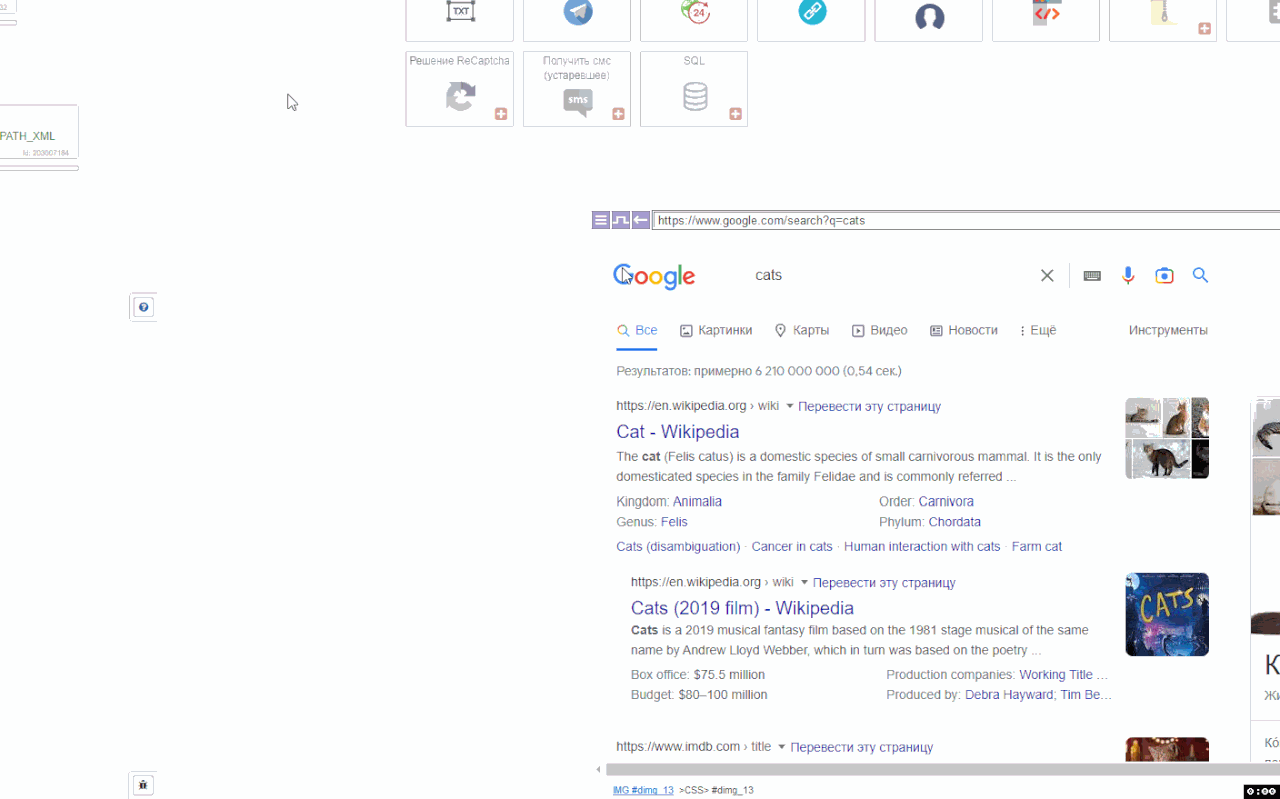Open the Chordata phylum link
This screenshot has width=1280, height=799.
(955, 522)
